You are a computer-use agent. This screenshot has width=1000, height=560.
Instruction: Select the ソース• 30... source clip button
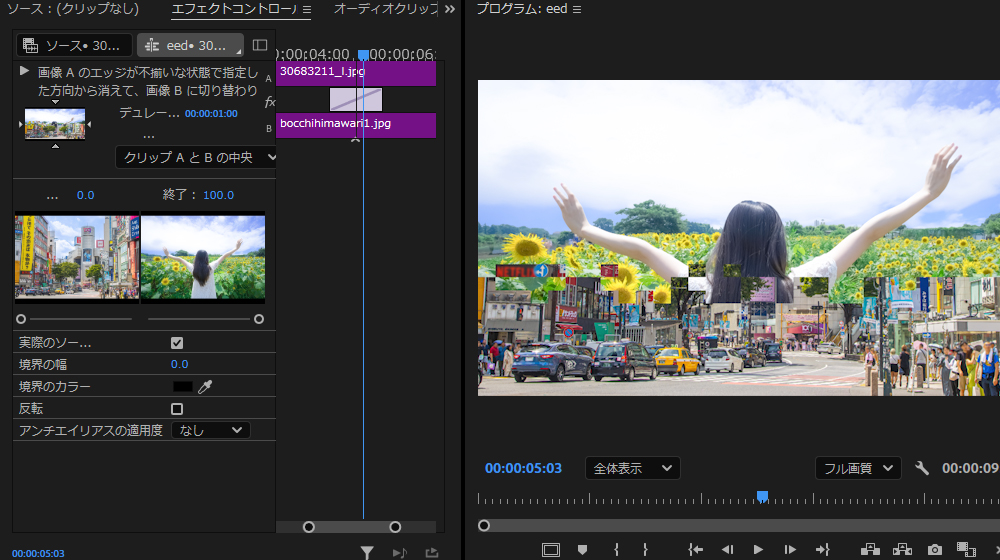pos(74,45)
